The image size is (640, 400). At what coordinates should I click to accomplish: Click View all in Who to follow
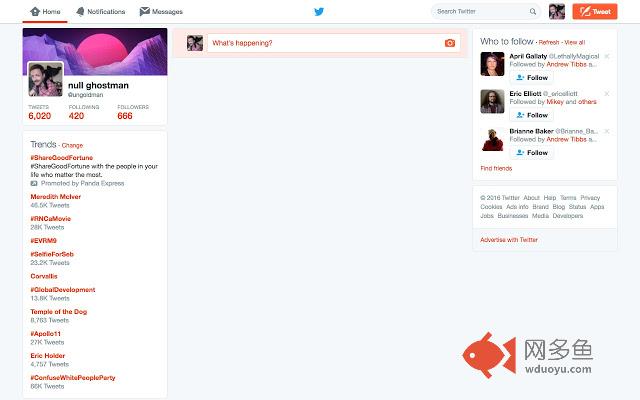pos(574,42)
